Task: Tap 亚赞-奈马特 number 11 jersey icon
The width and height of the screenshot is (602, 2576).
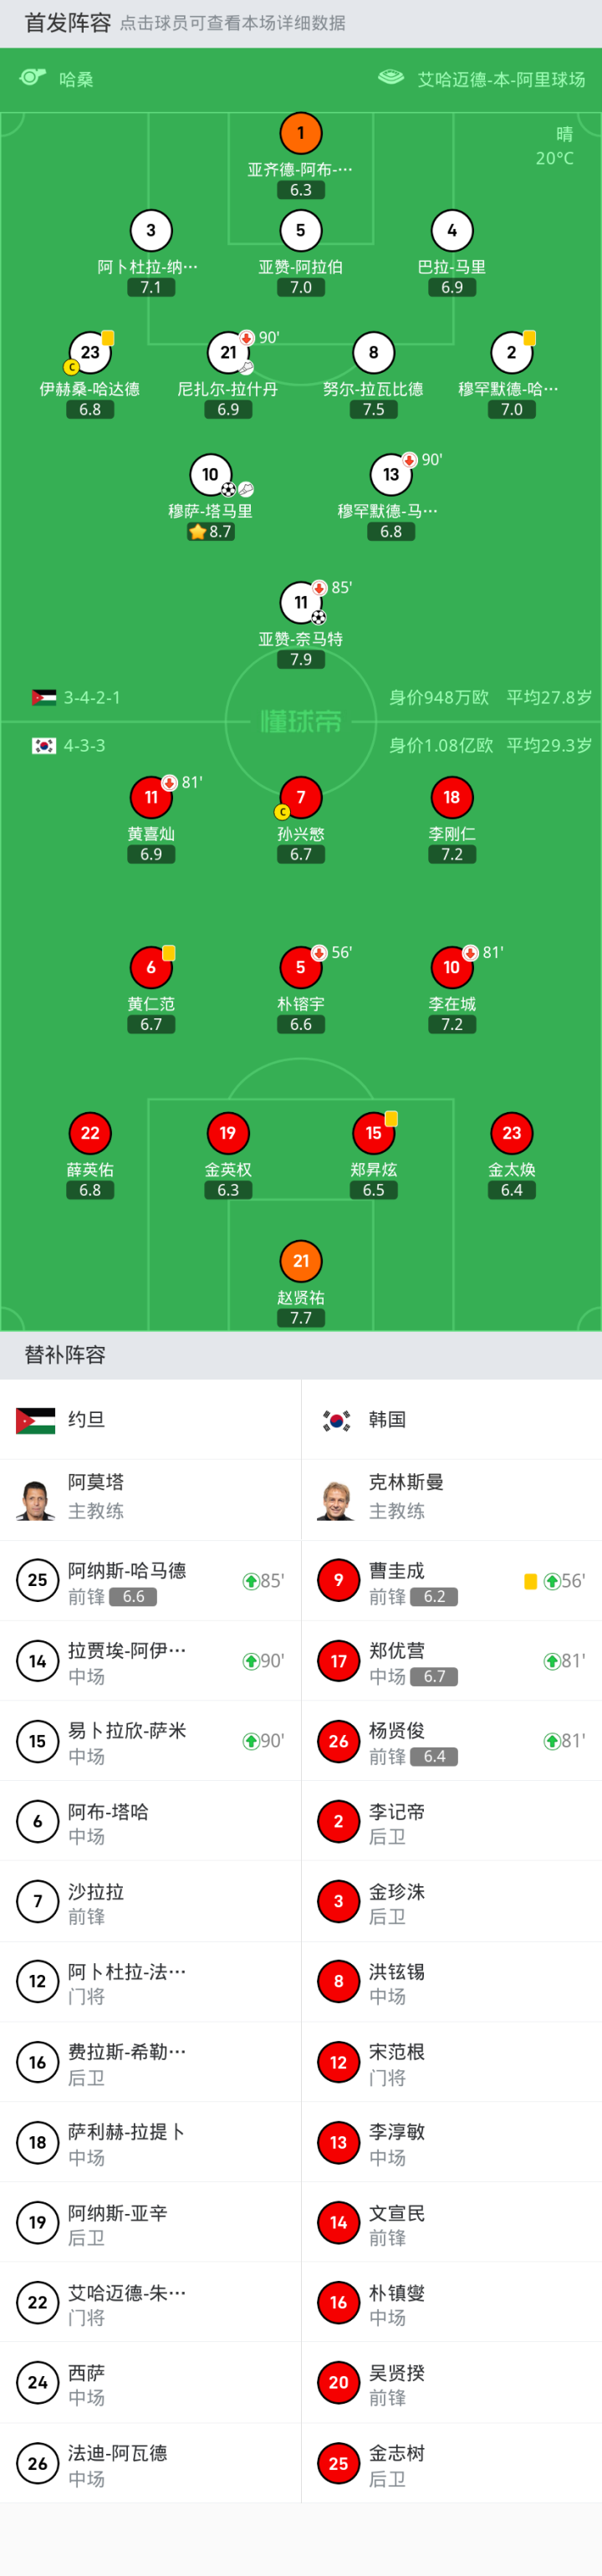Action: [x=300, y=603]
